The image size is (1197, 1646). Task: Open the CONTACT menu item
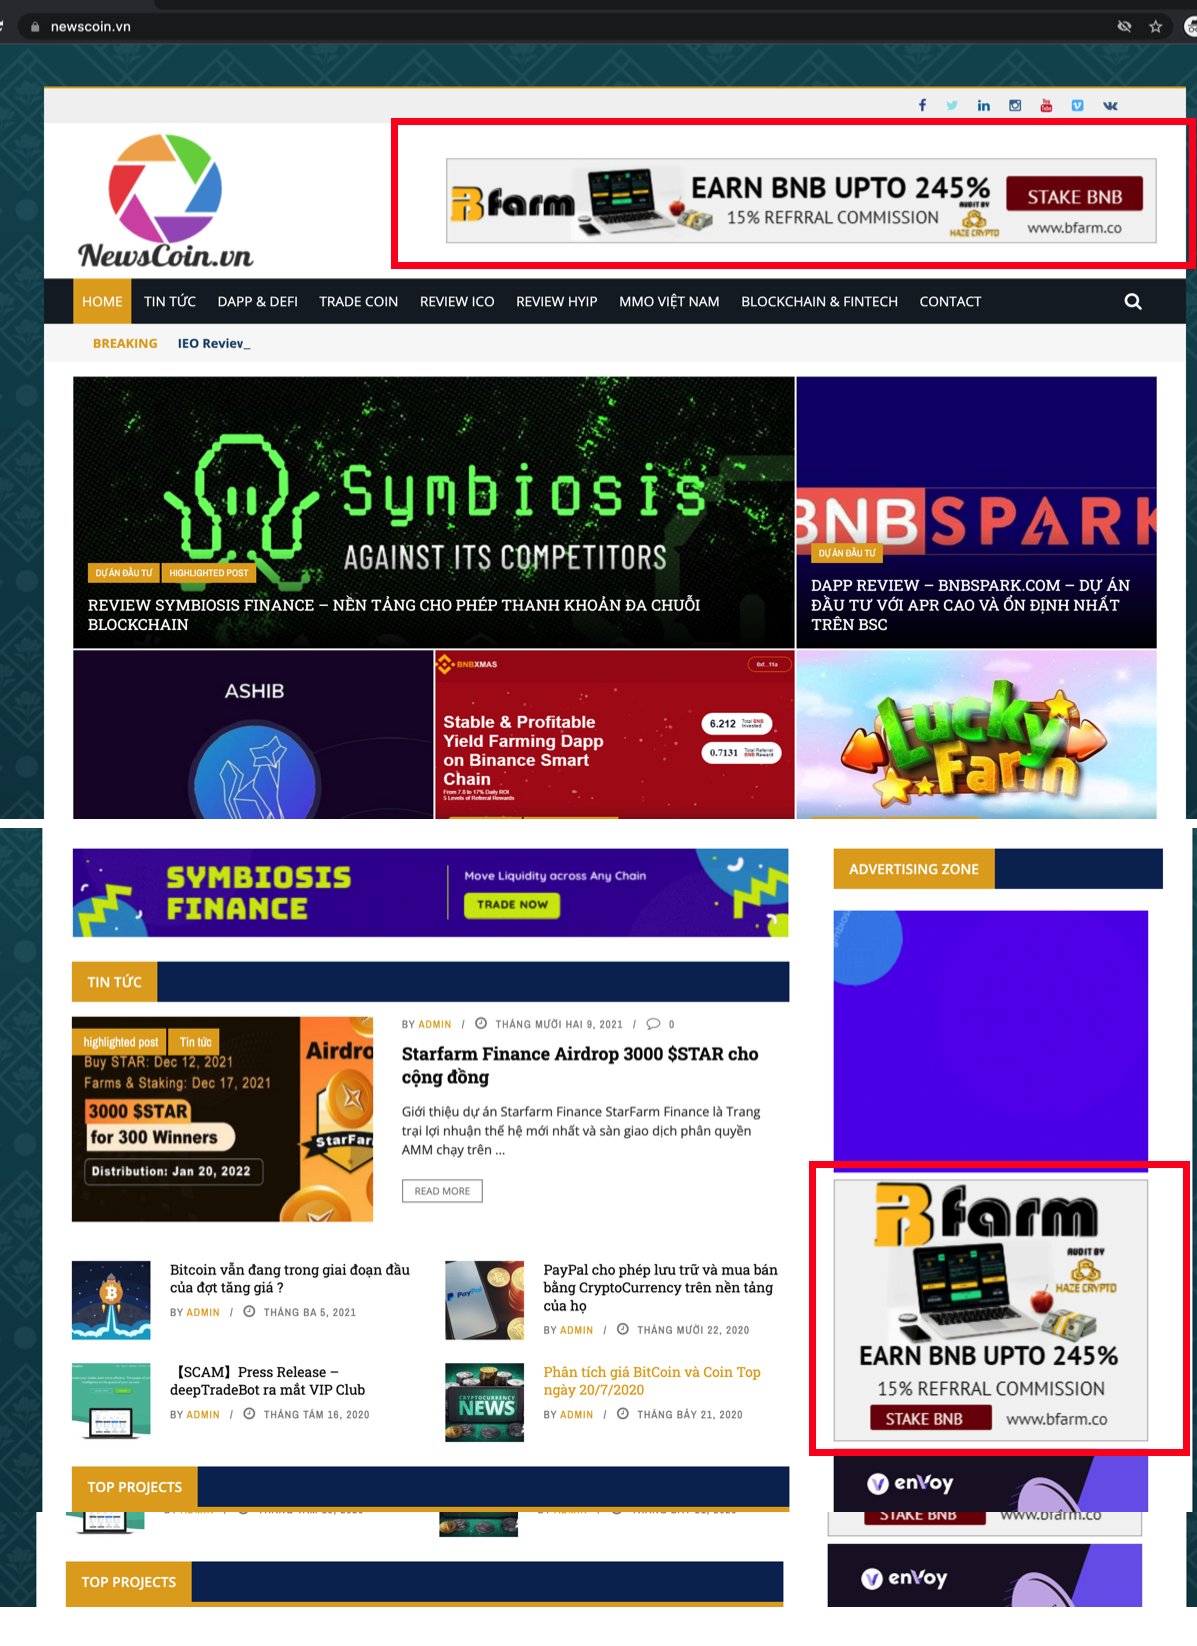[950, 301]
